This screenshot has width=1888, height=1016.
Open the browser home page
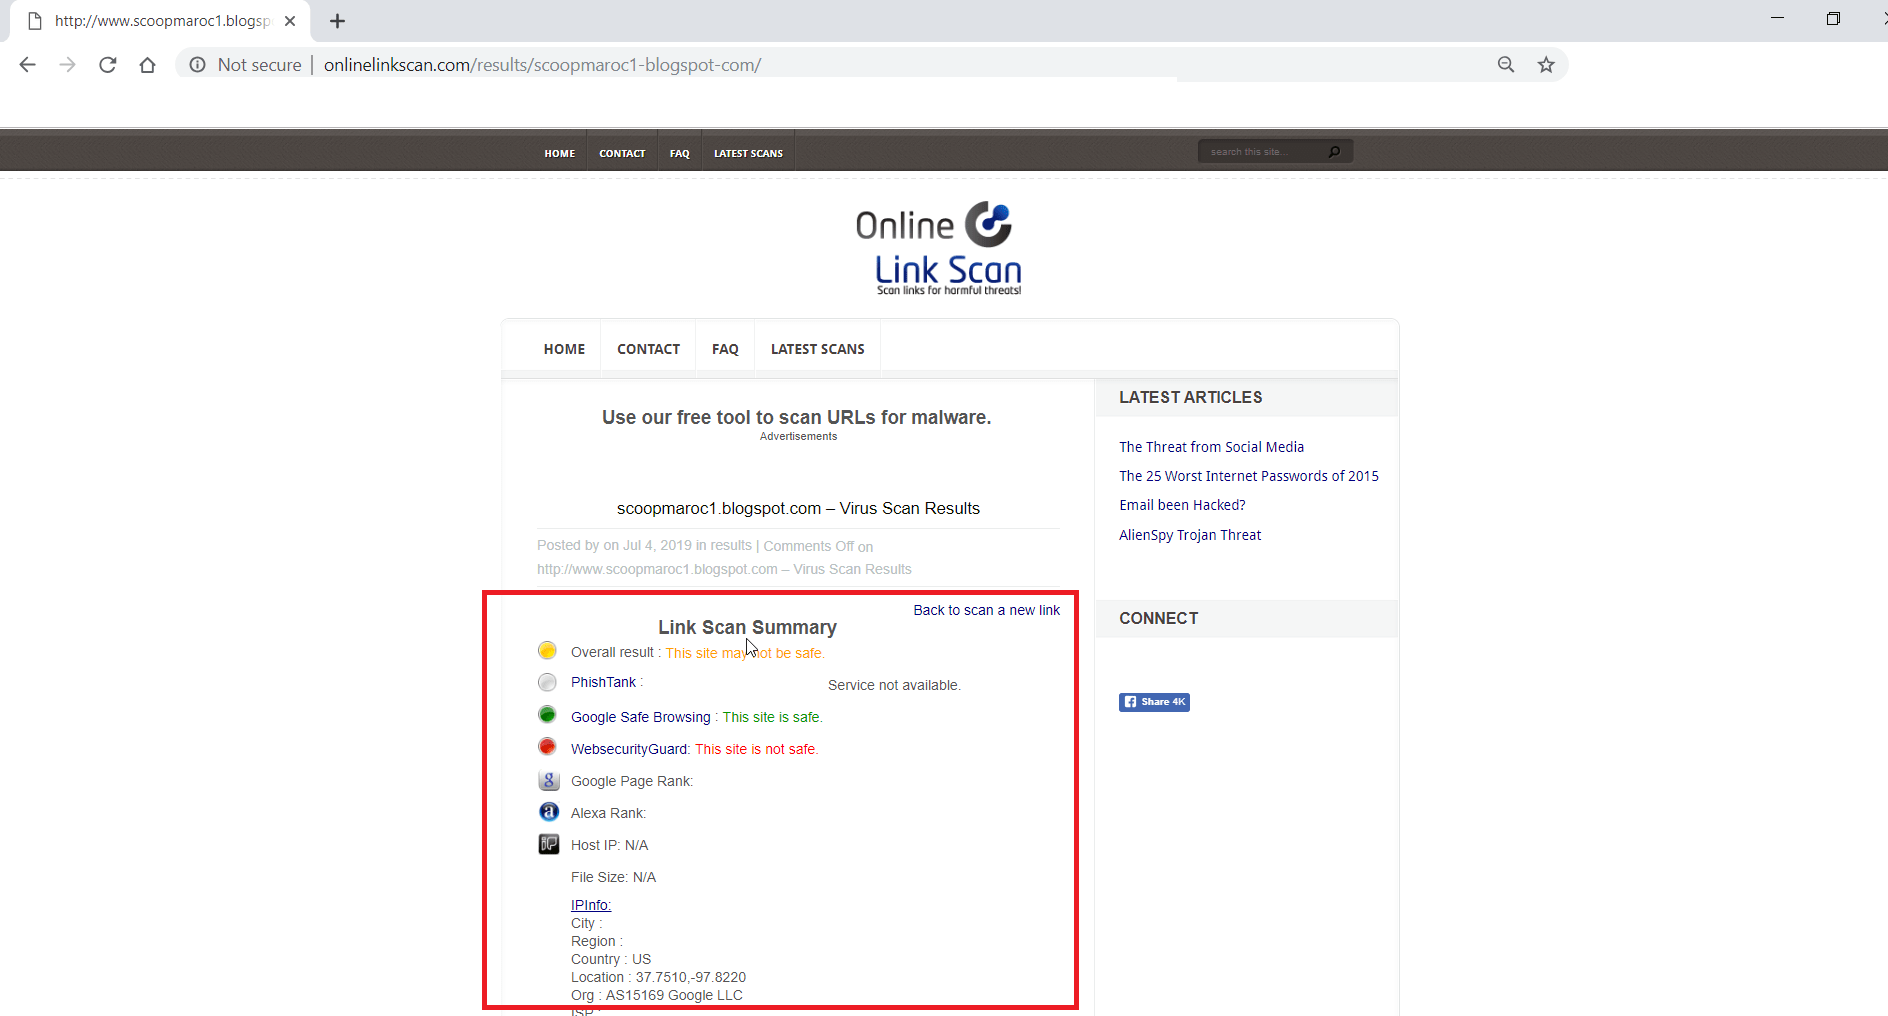(x=148, y=65)
